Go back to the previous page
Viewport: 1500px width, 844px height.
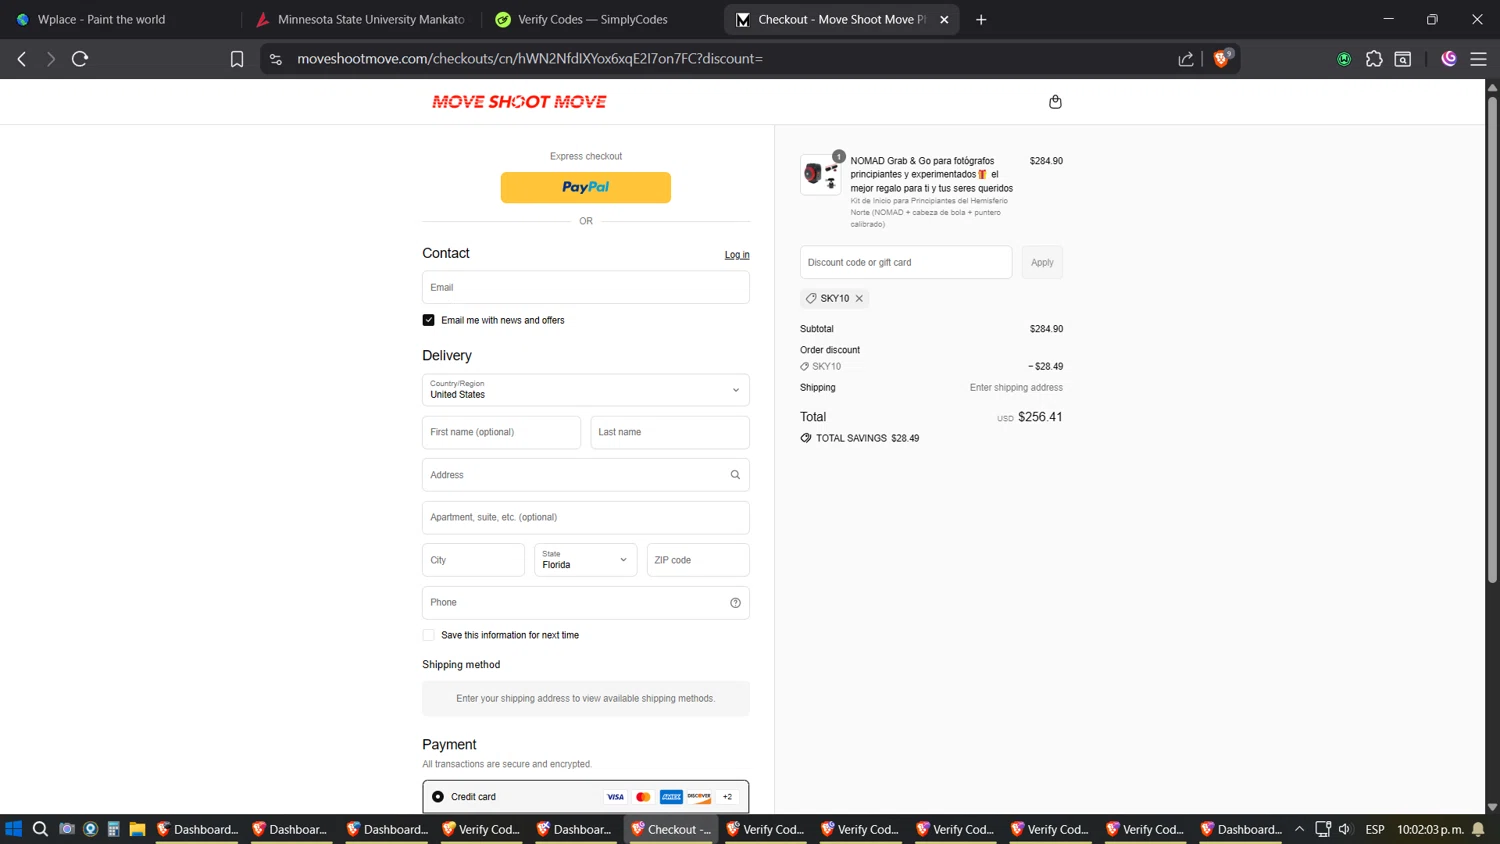pyautogui.click(x=22, y=59)
